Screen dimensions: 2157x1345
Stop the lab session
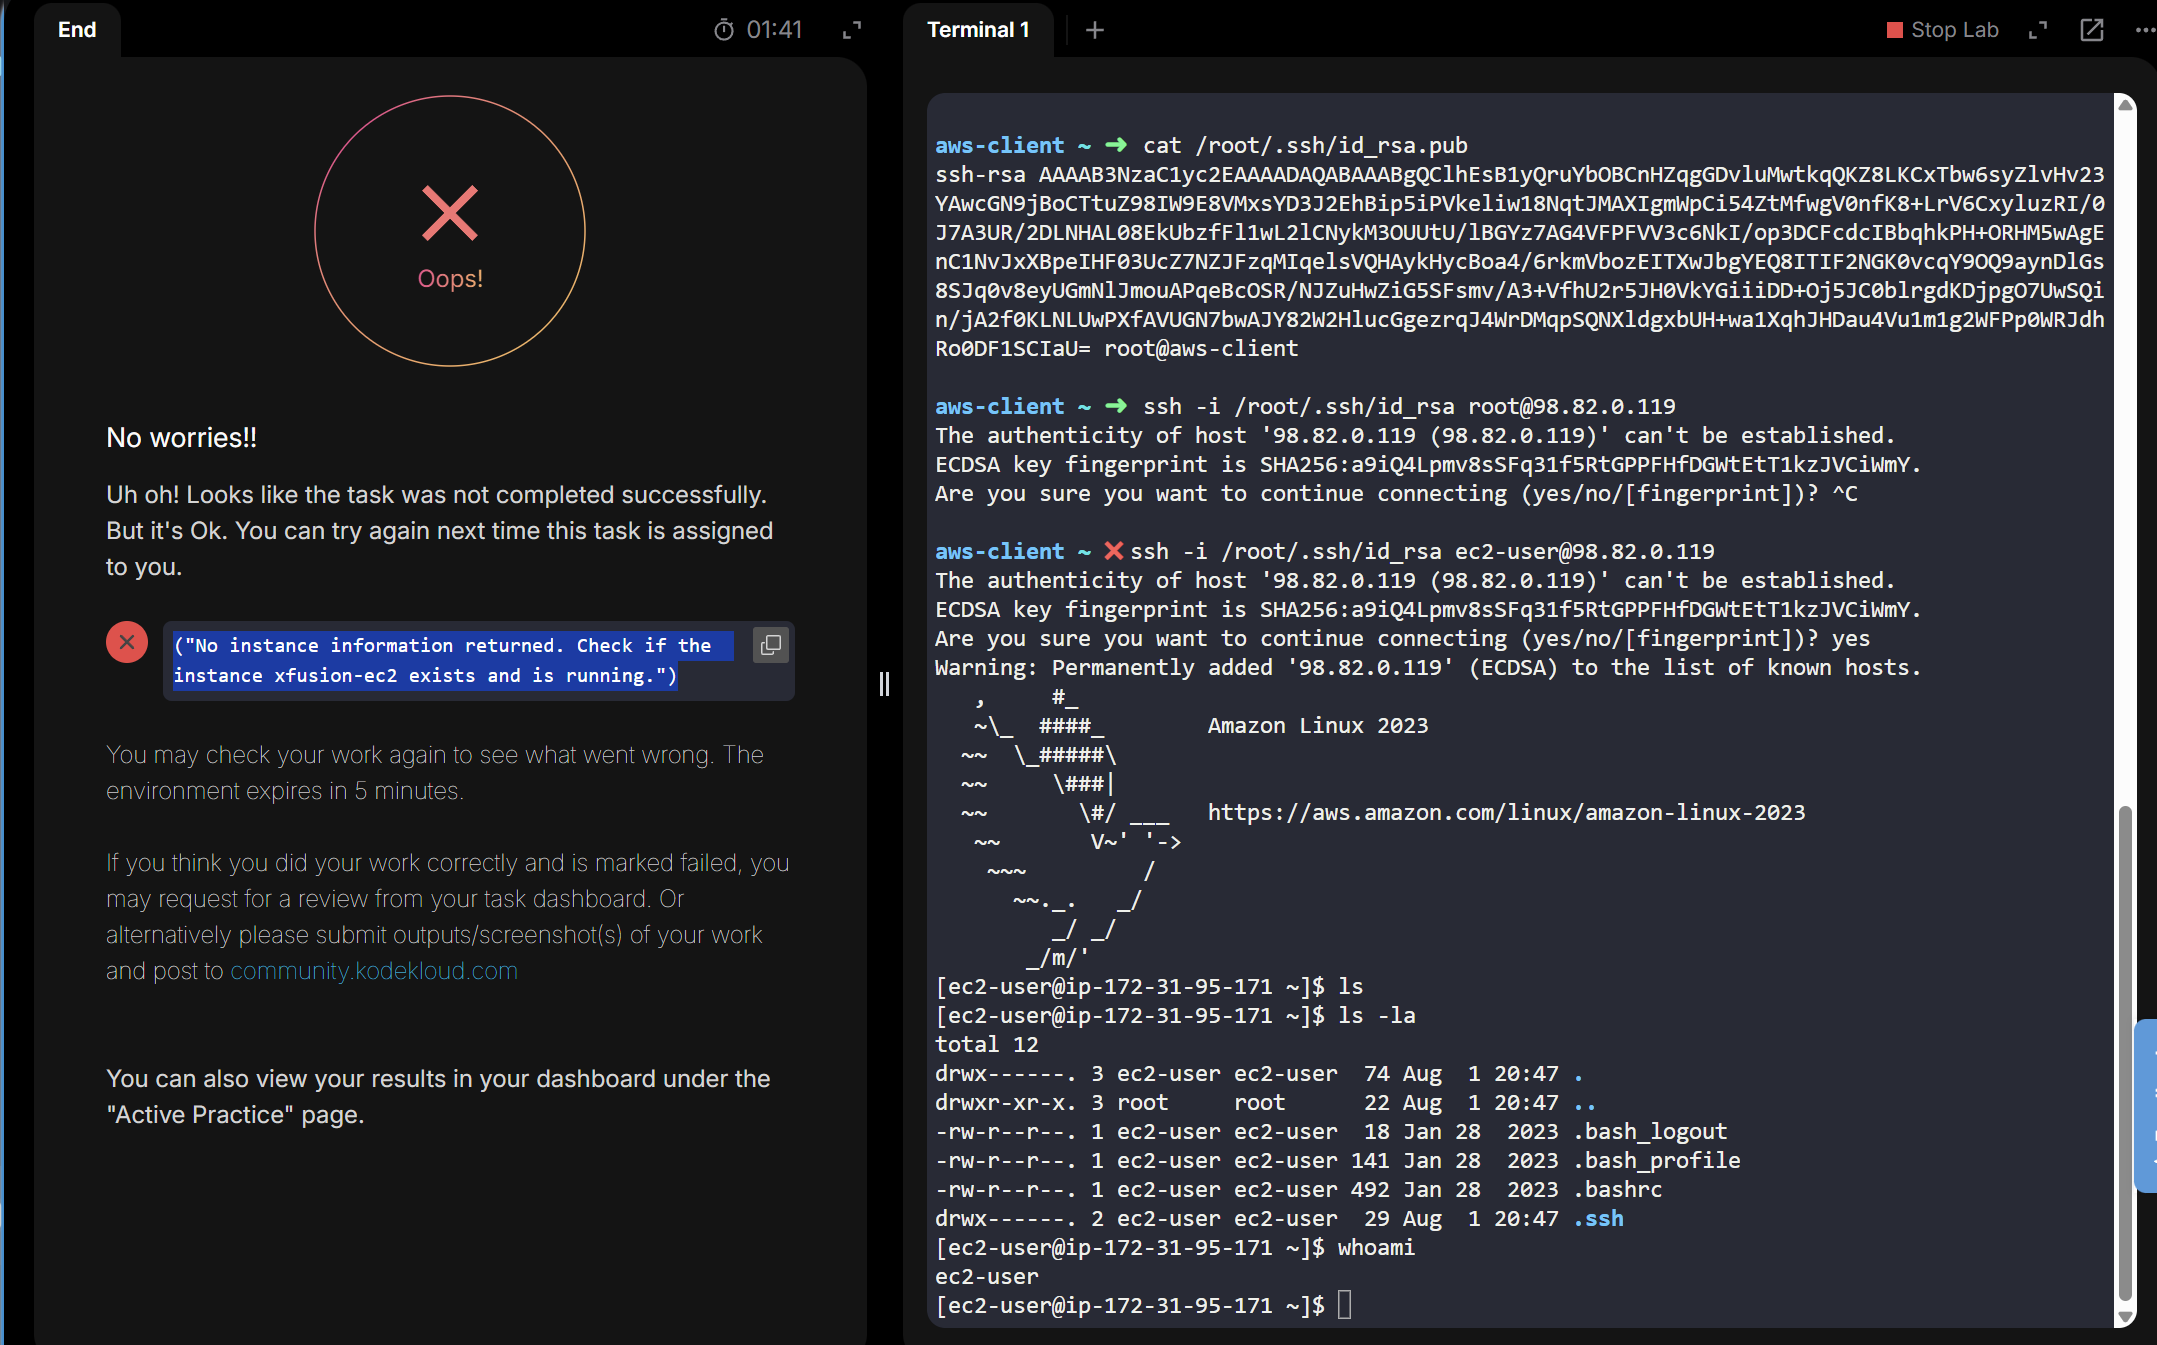[x=1942, y=30]
